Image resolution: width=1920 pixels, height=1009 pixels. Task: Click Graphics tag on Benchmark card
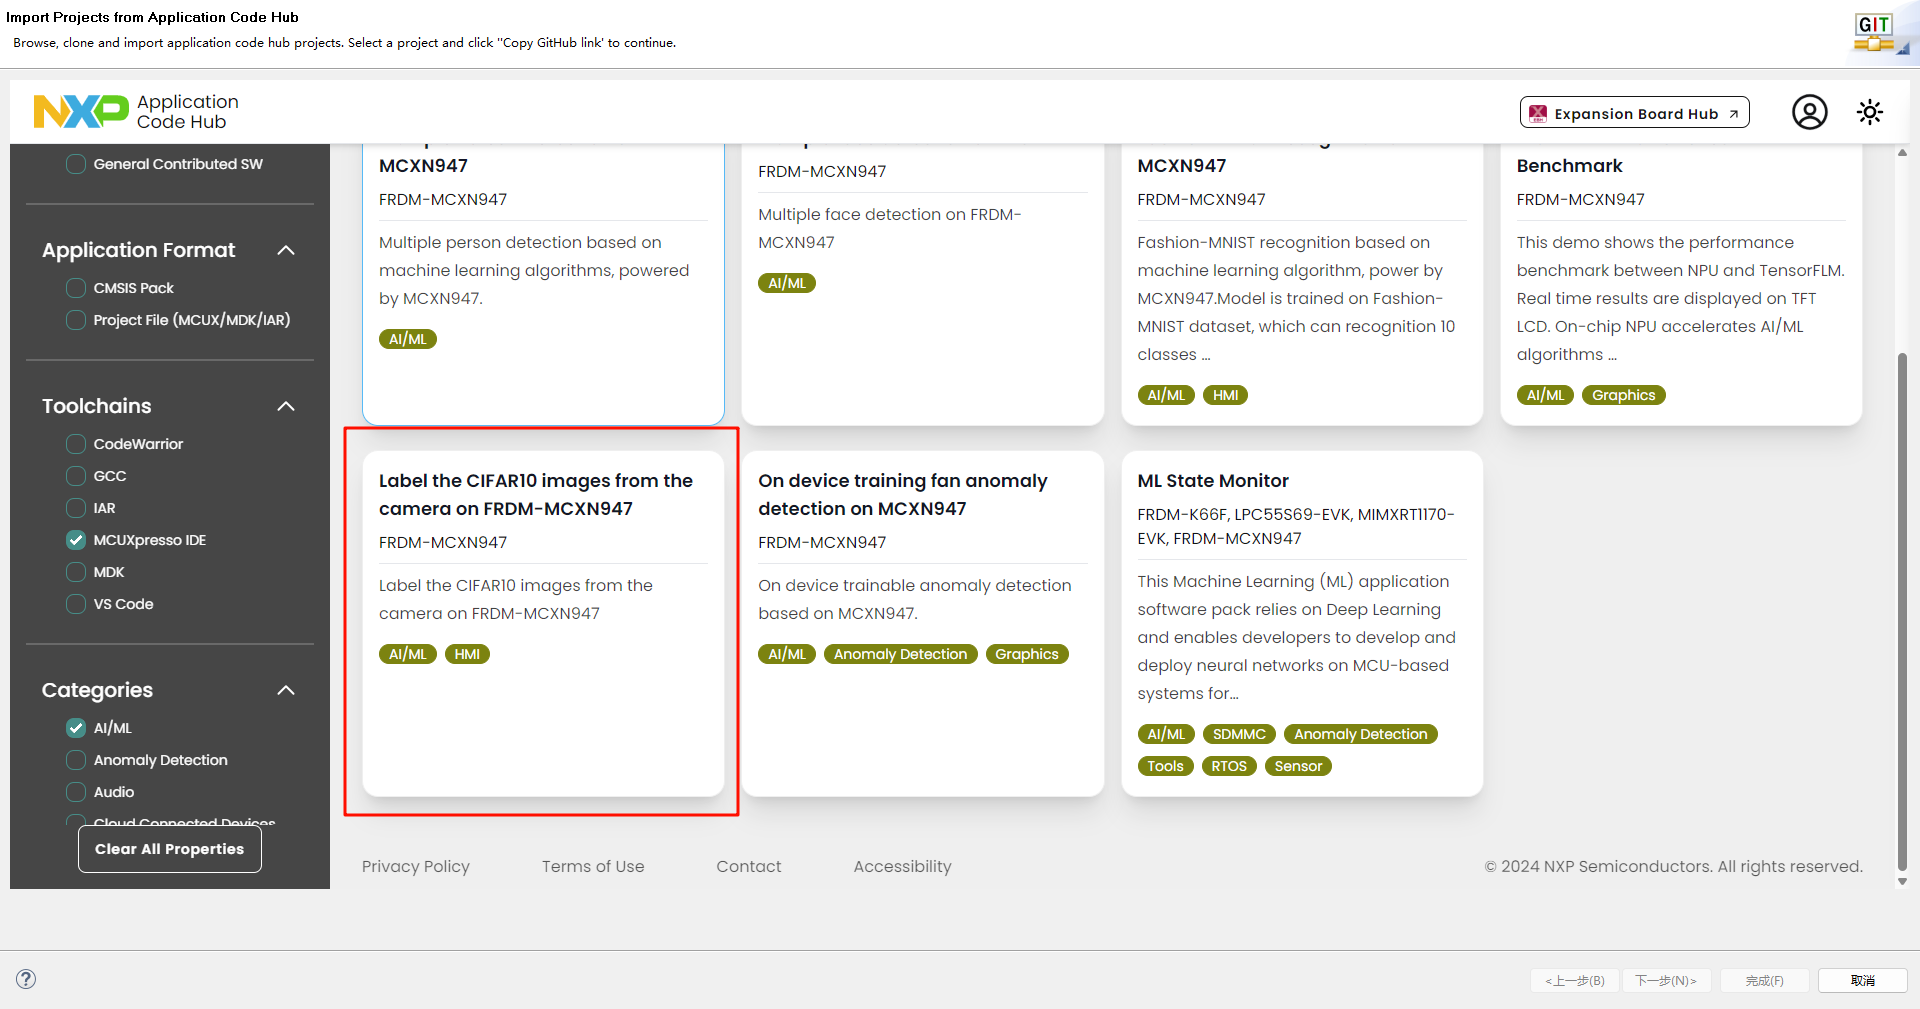[x=1623, y=395]
